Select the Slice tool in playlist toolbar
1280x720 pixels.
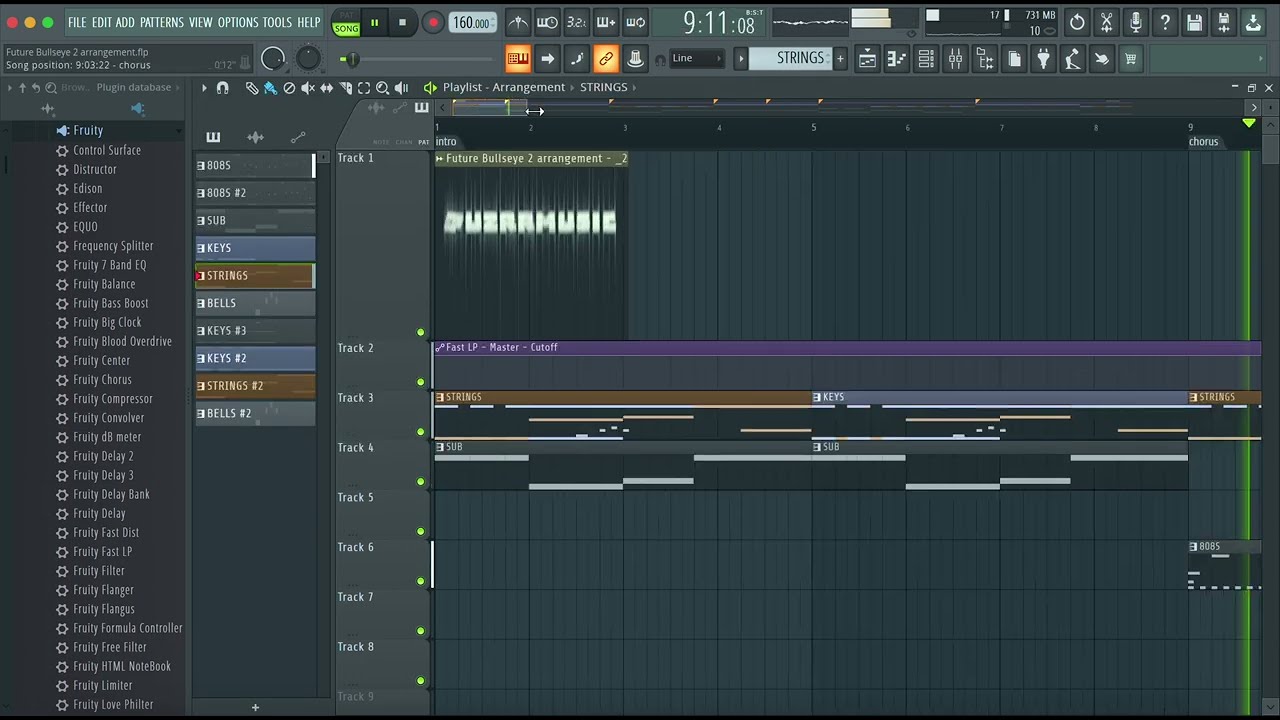coord(345,88)
